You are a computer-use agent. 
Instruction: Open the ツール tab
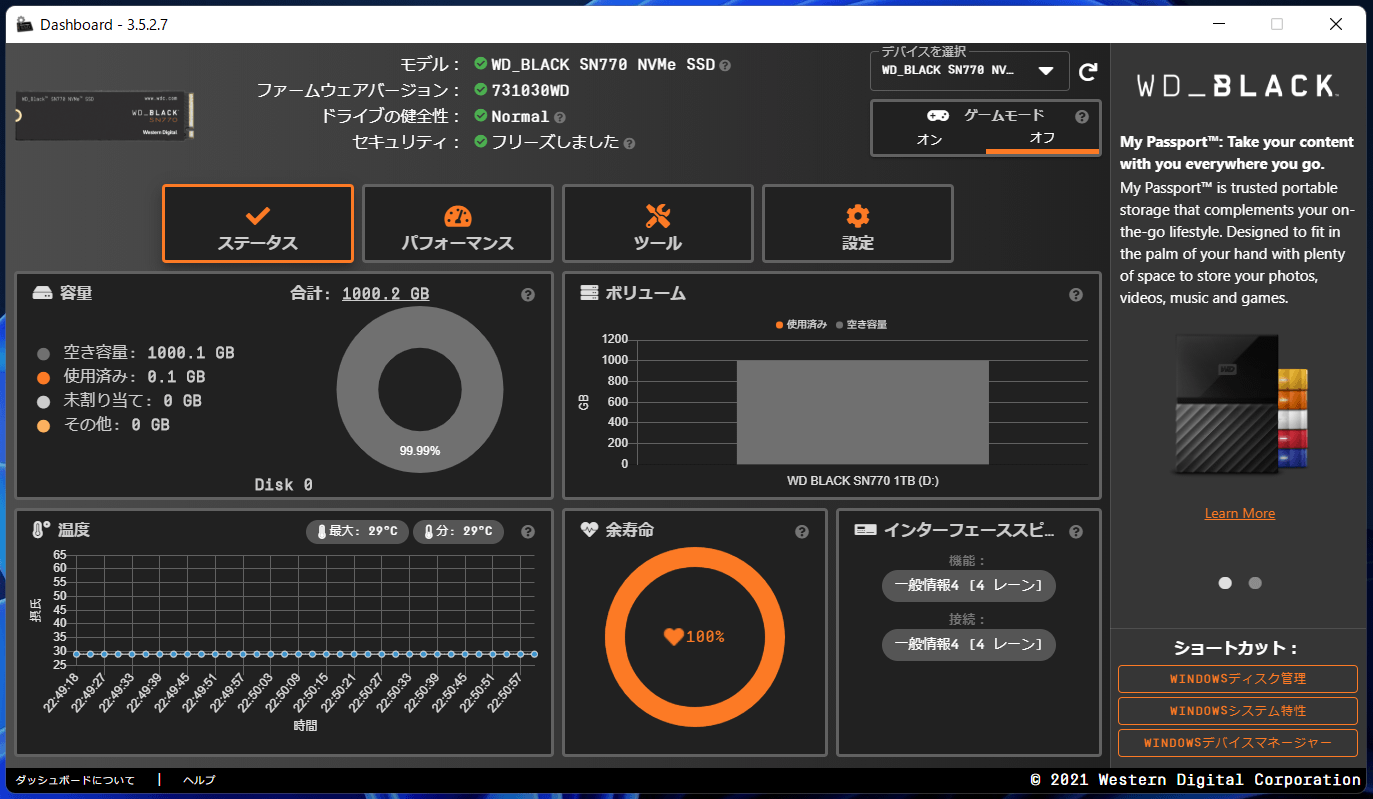[x=658, y=223]
